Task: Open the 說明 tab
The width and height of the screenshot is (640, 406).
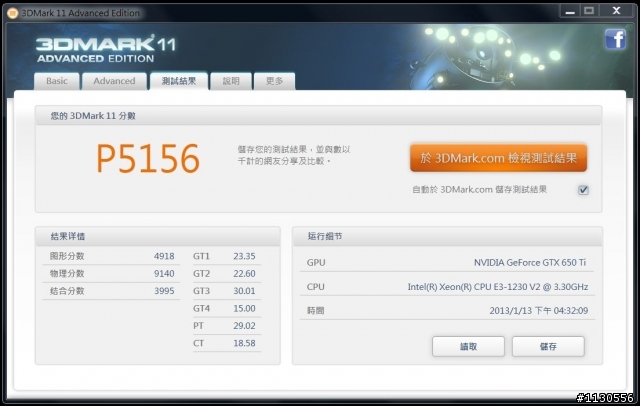Action: [231, 81]
